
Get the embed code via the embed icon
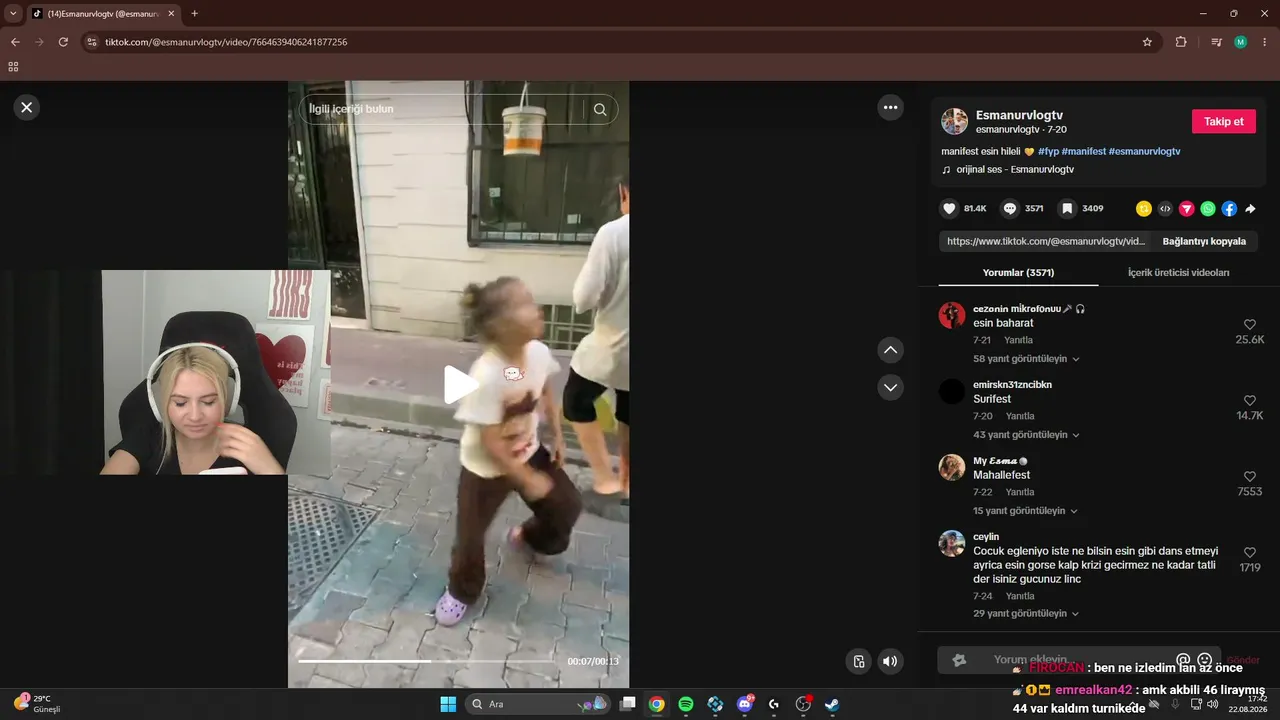tap(1165, 209)
